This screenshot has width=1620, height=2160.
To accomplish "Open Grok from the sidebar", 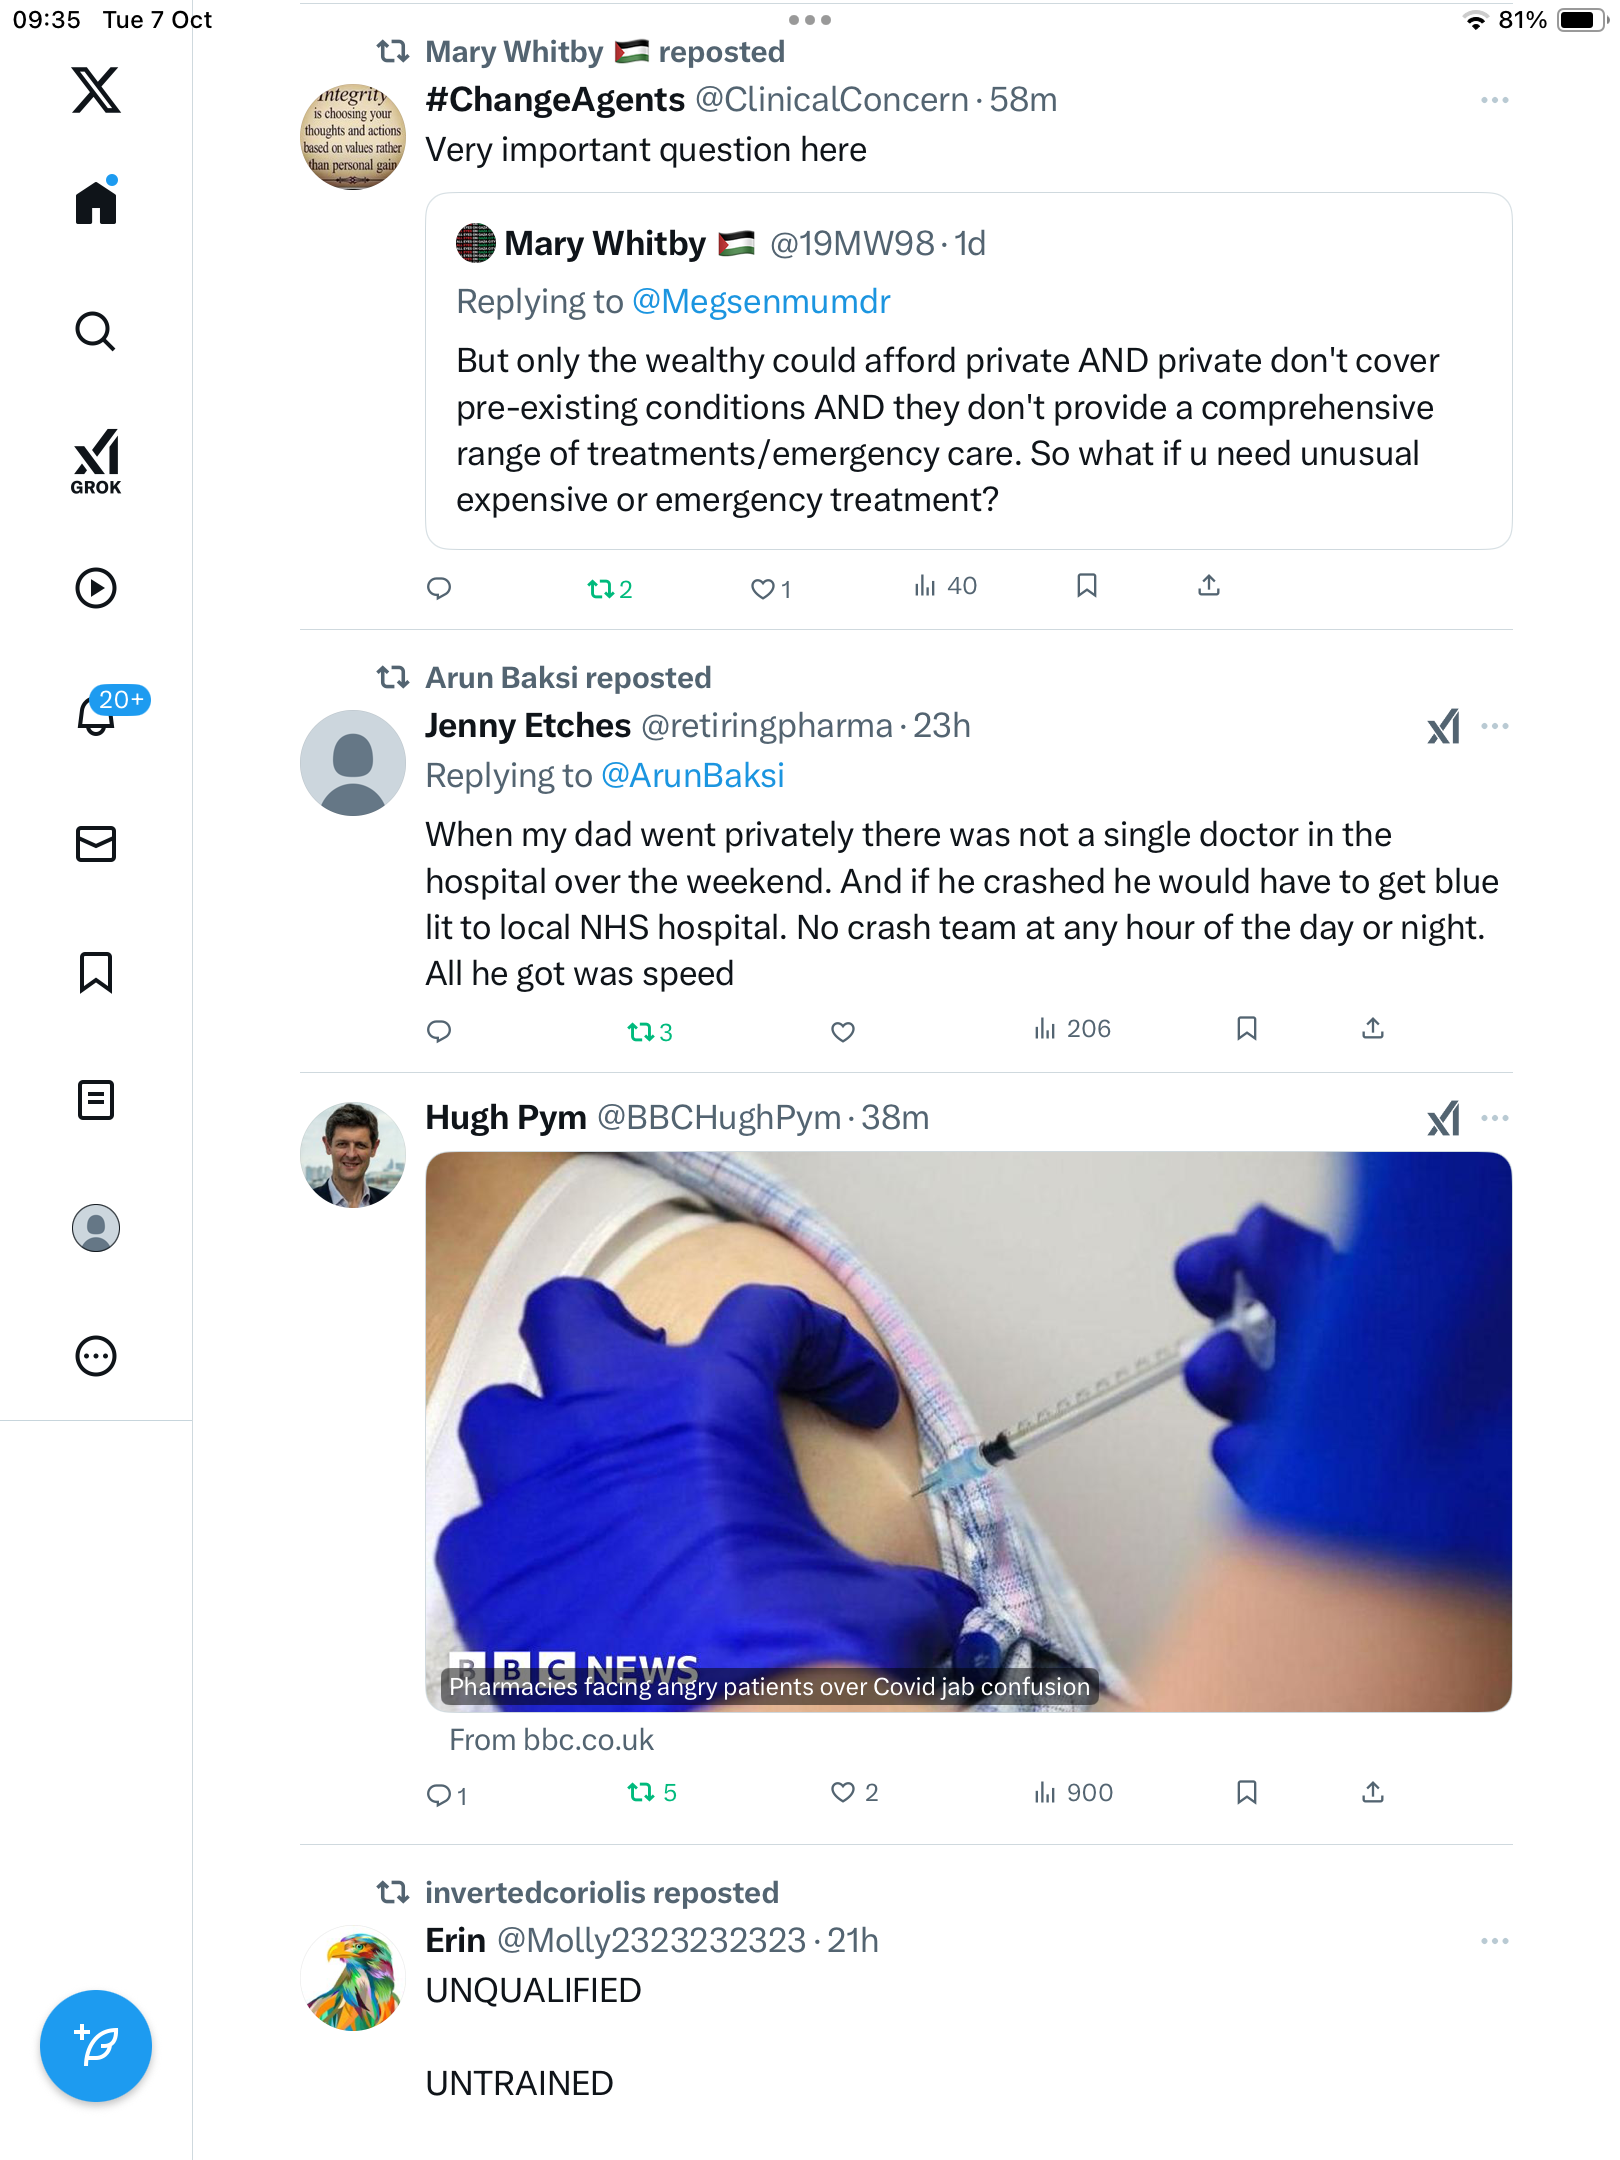I will (x=96, y=461).
